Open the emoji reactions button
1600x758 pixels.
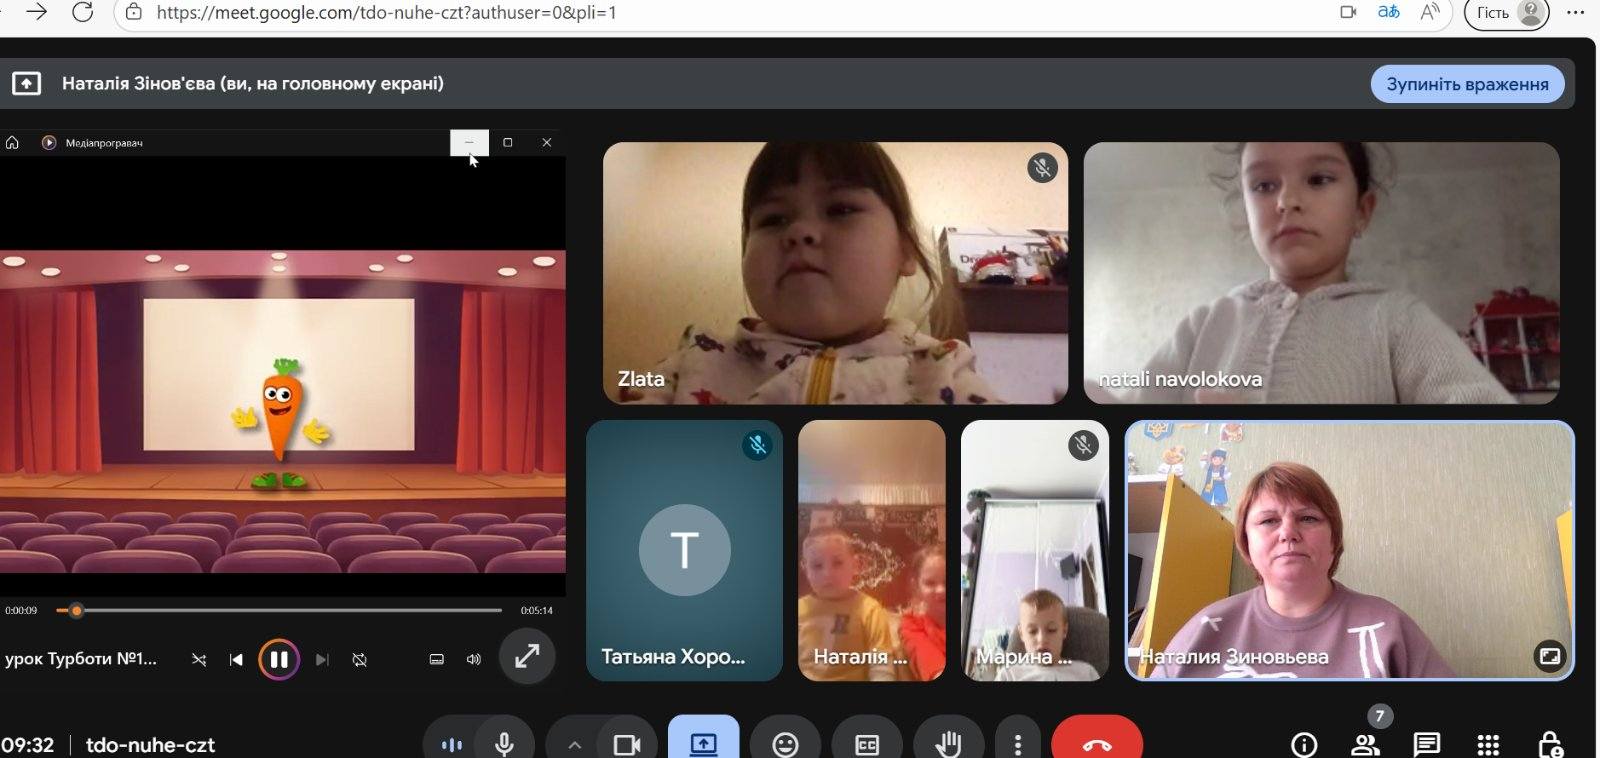[785, 743]
